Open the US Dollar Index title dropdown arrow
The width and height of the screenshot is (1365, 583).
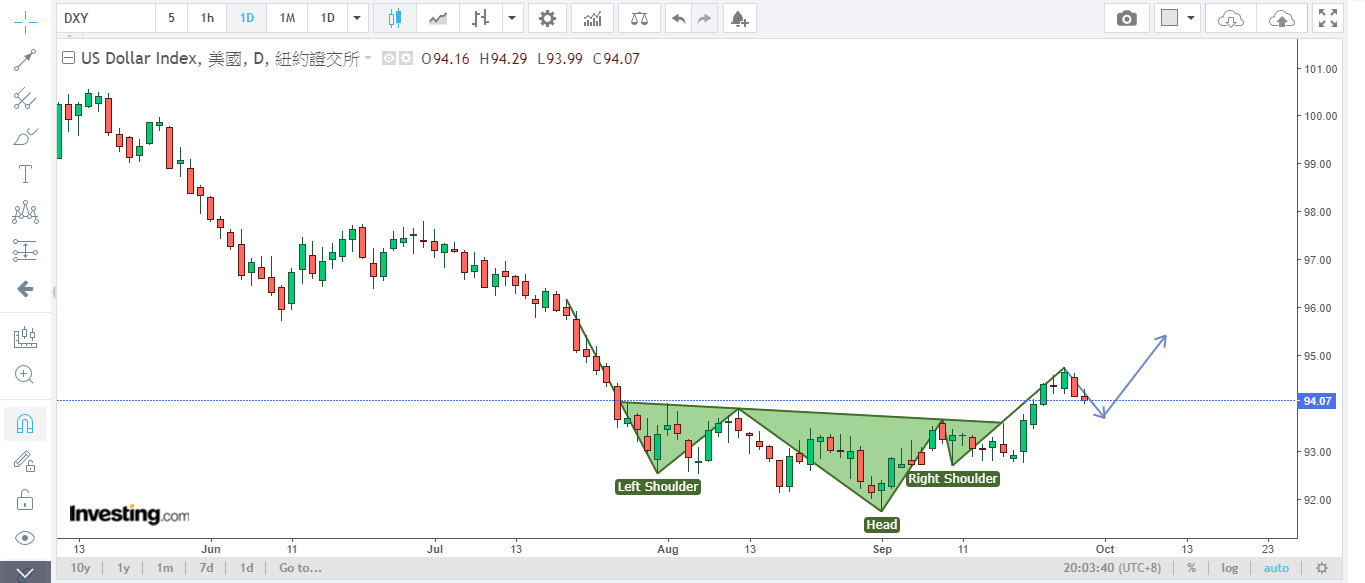click(x=368, y=58)
